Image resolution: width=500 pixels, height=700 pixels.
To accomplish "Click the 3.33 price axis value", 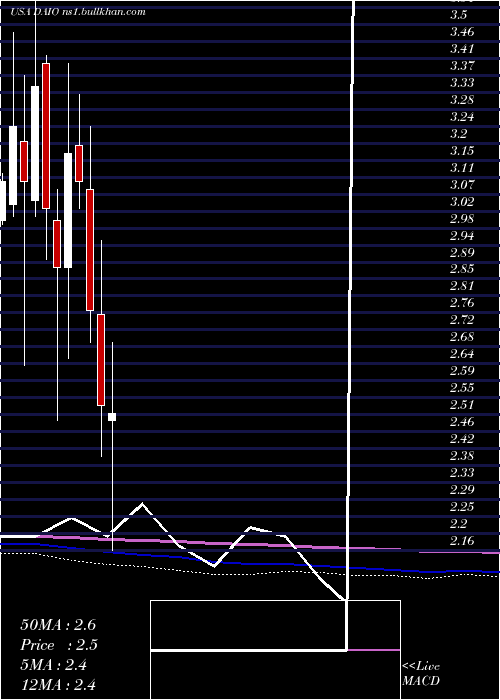I will click(462, 83).
